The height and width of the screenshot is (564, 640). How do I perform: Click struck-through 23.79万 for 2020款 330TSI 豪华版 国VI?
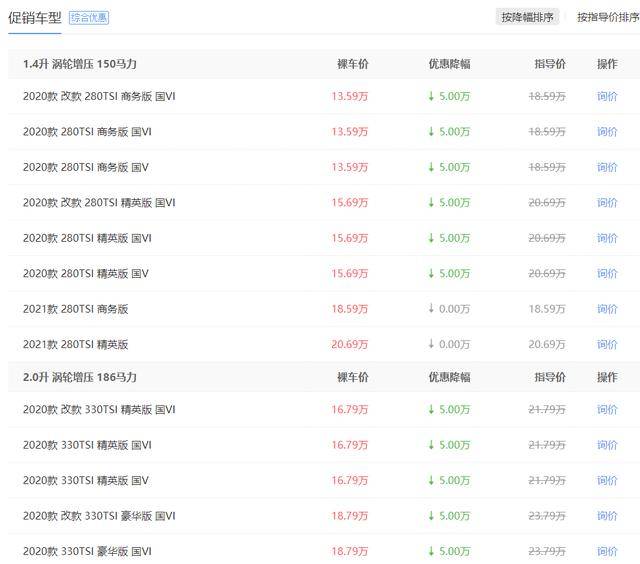pos(547,551)
